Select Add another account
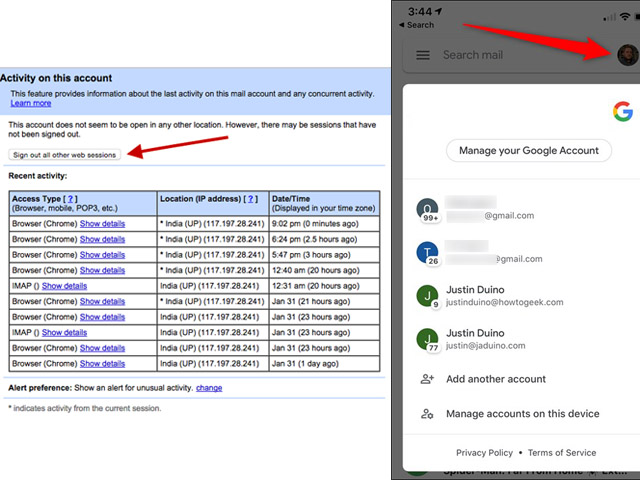 coord(496,379)
